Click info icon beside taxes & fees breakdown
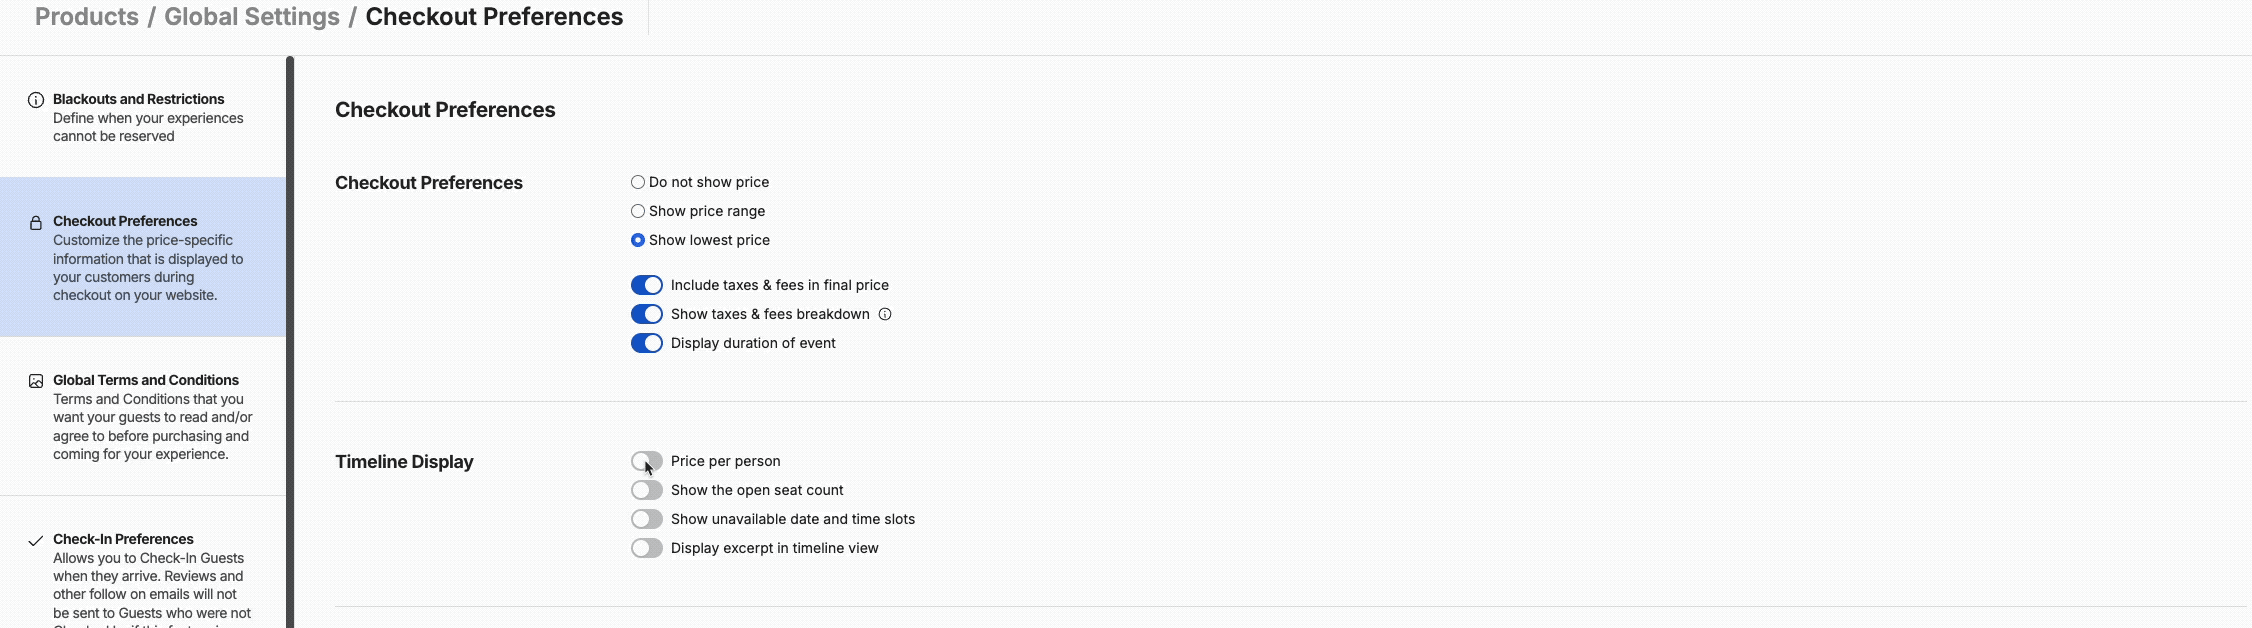The height and width of the screenshot is (628, 2252). (x=885, y=314)
